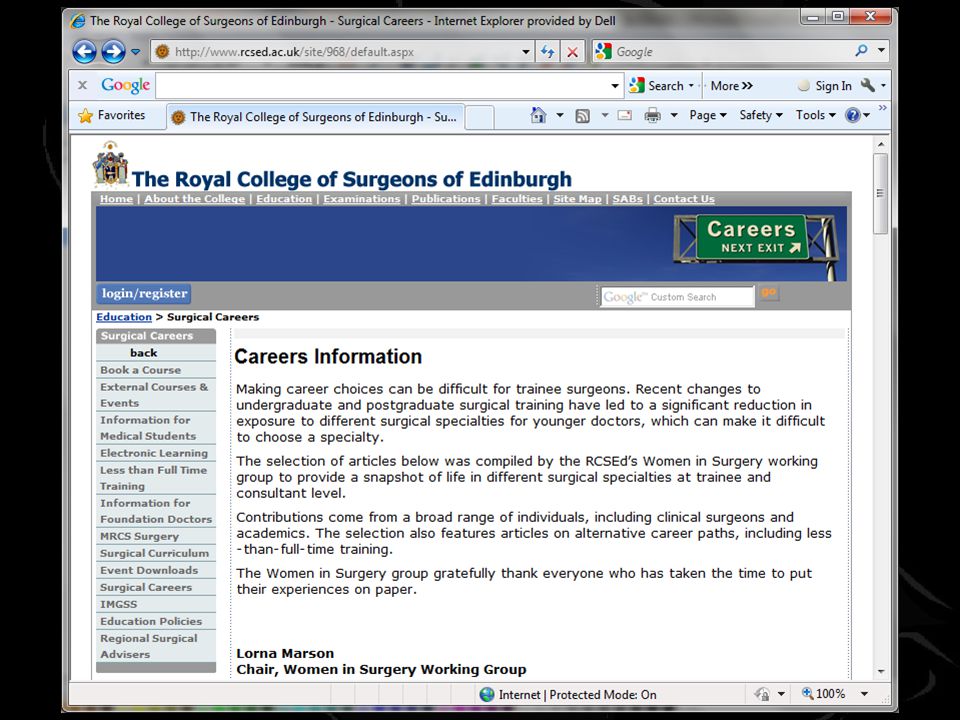Click the RSS feeds icon
This screenshot has width=960, height=720.
(582, 115)
